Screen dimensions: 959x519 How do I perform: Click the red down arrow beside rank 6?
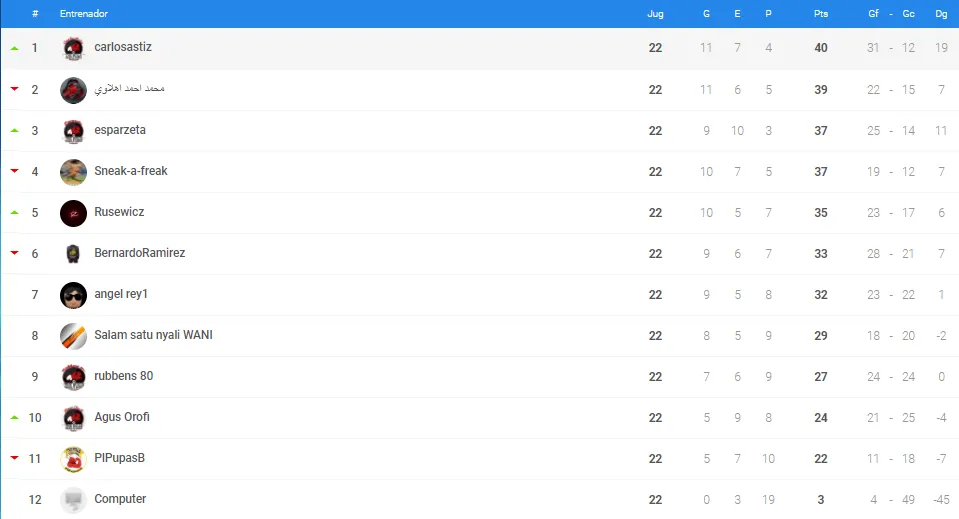click(x=15, y=253)
